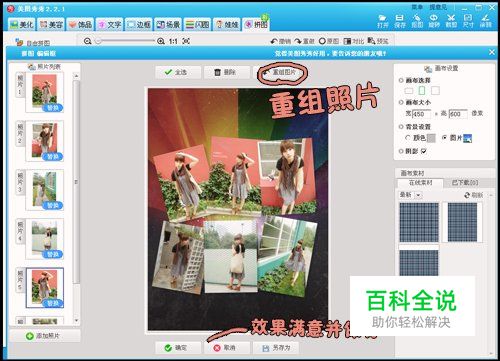Click the 自由拼图 icon in the left sidebar
The height and width of the screenshot is (361, 500).
click(19, 42)
